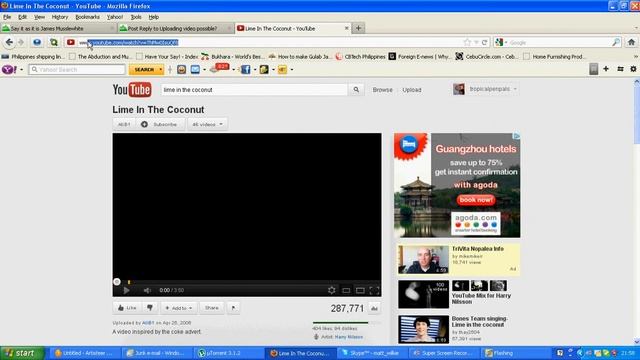Click the notification icon with red badge
The image size is (640, 360).
(x=219, y=69)
